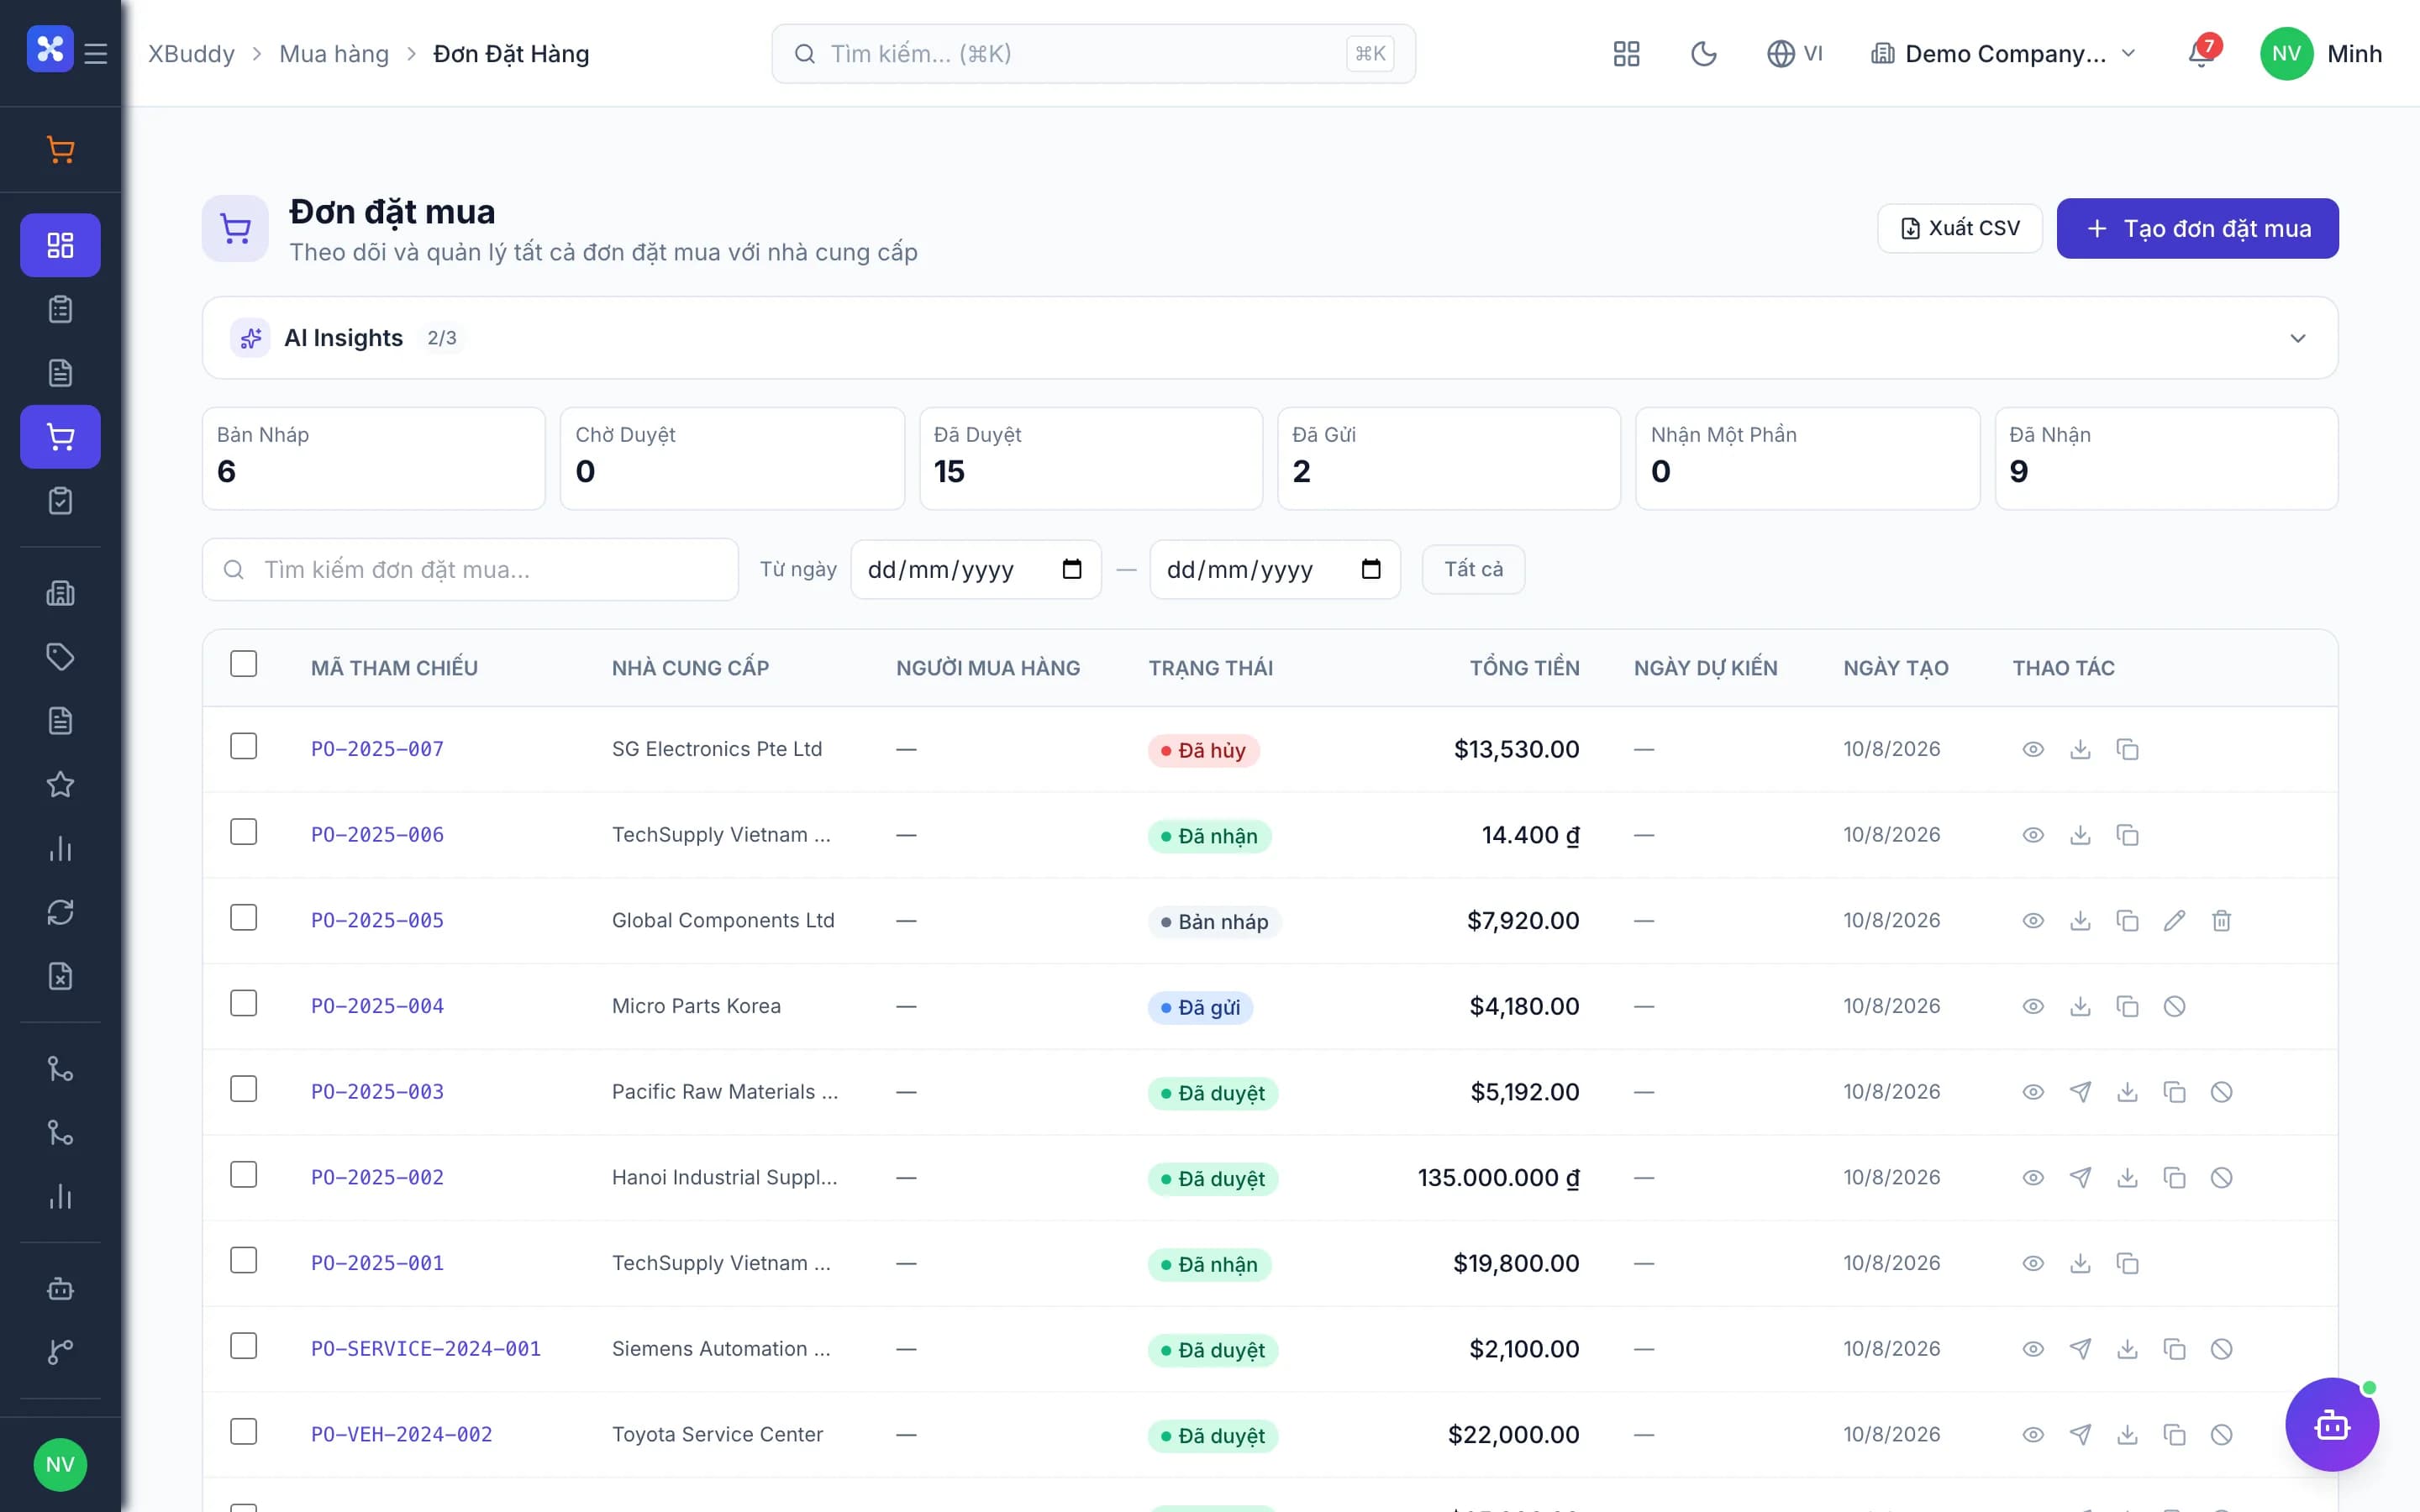Screen dimensions: 2420x1512
Task: Select all orders with header checkbox
Action: [243, 664]
